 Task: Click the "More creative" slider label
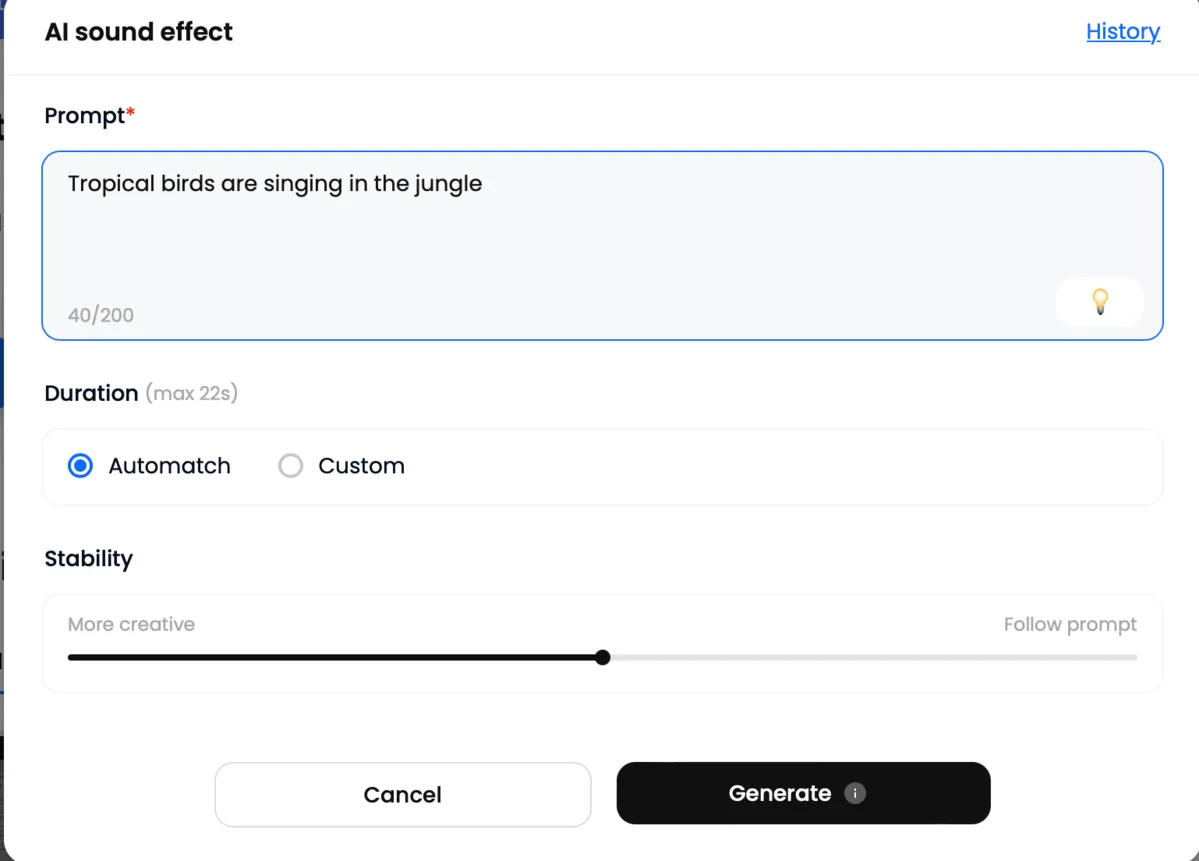pos(131,624)
